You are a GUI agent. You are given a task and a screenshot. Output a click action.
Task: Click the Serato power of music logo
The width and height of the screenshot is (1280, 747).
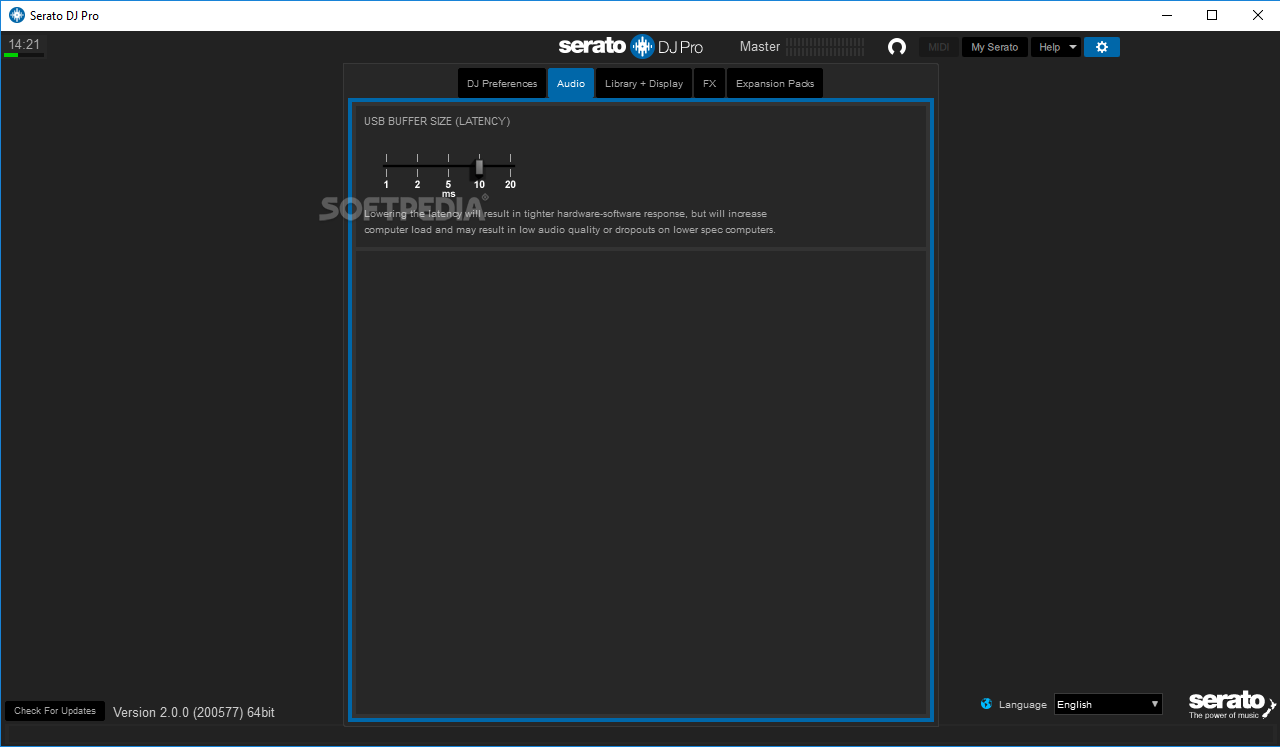[x=1232, y=704]
